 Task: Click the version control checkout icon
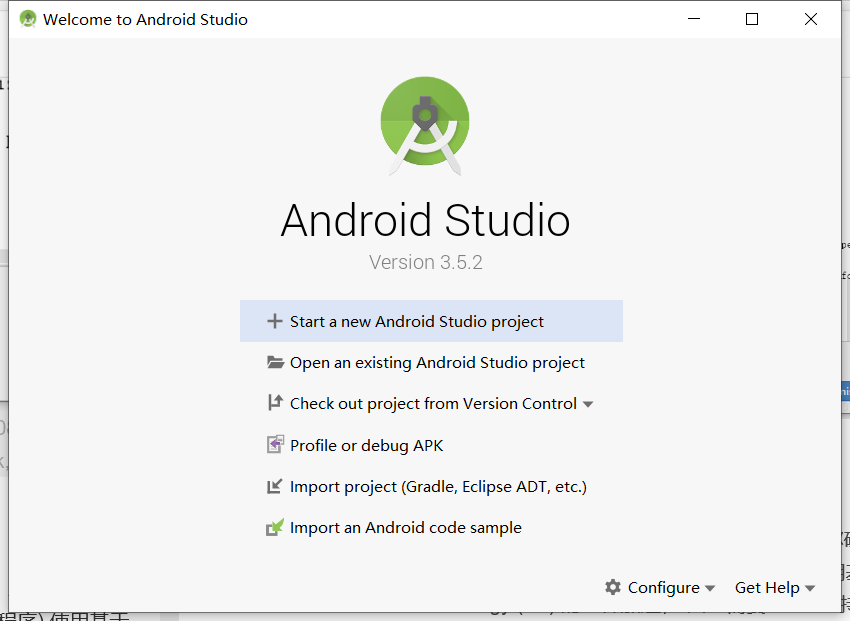pos(275,403)
